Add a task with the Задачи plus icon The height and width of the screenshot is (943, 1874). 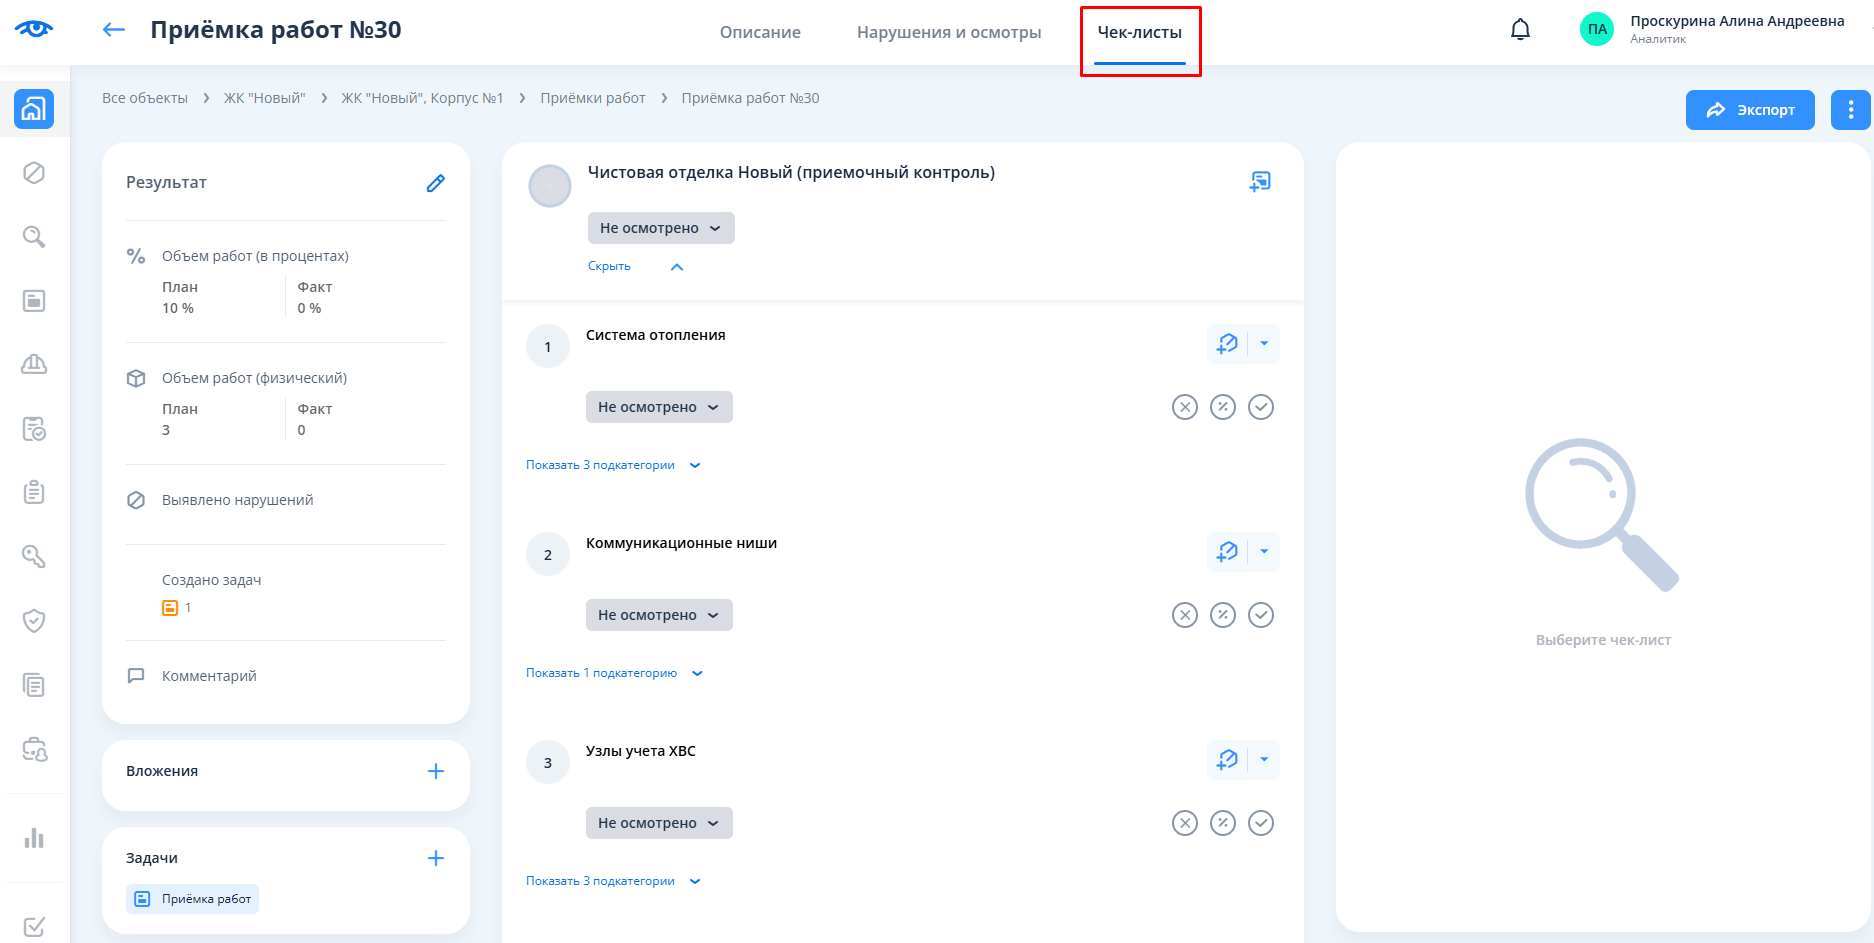pyautogui.click(x=435, y=858)
